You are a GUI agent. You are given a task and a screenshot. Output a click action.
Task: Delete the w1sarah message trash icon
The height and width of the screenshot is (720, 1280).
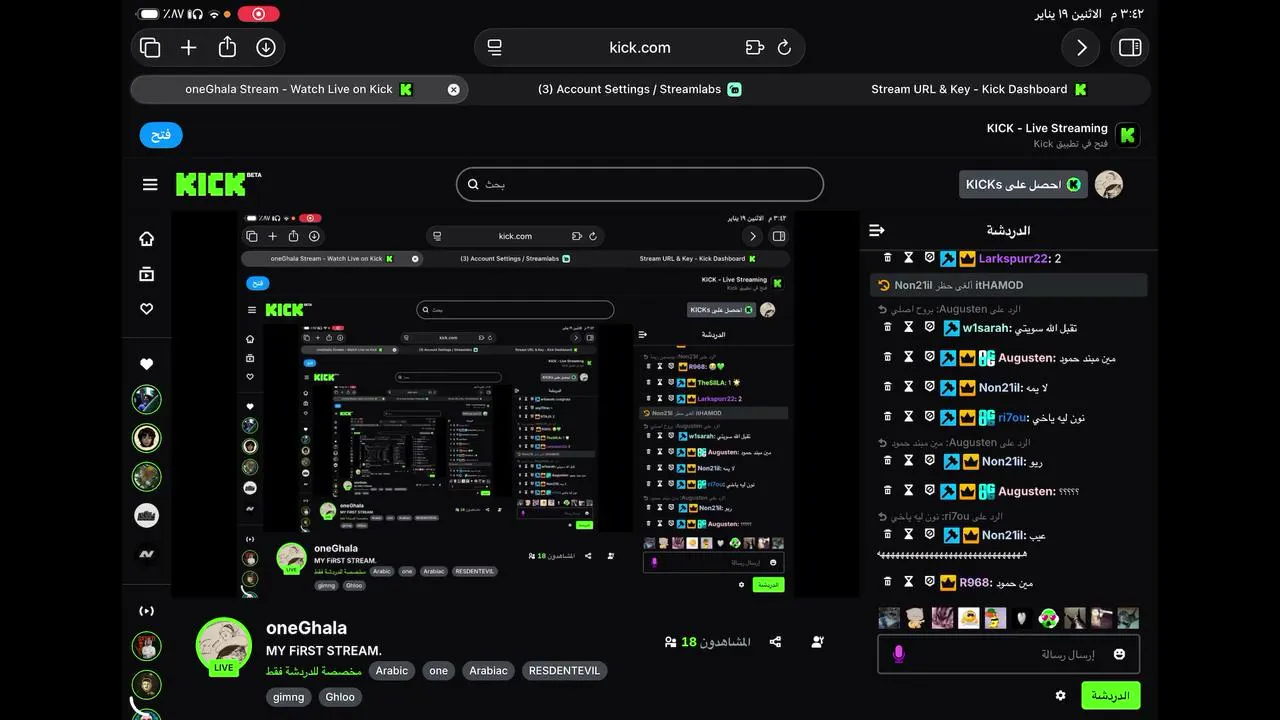[887, 327]
